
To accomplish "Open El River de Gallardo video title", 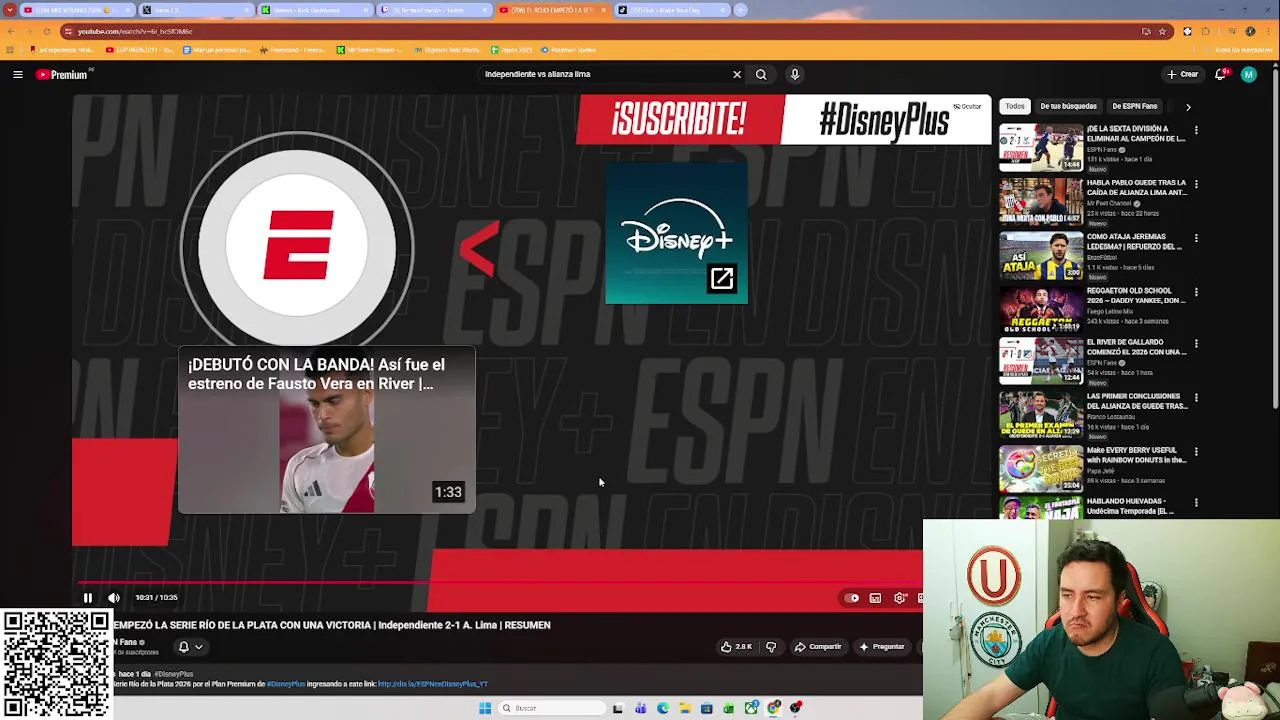I will tap(1137, 347).
